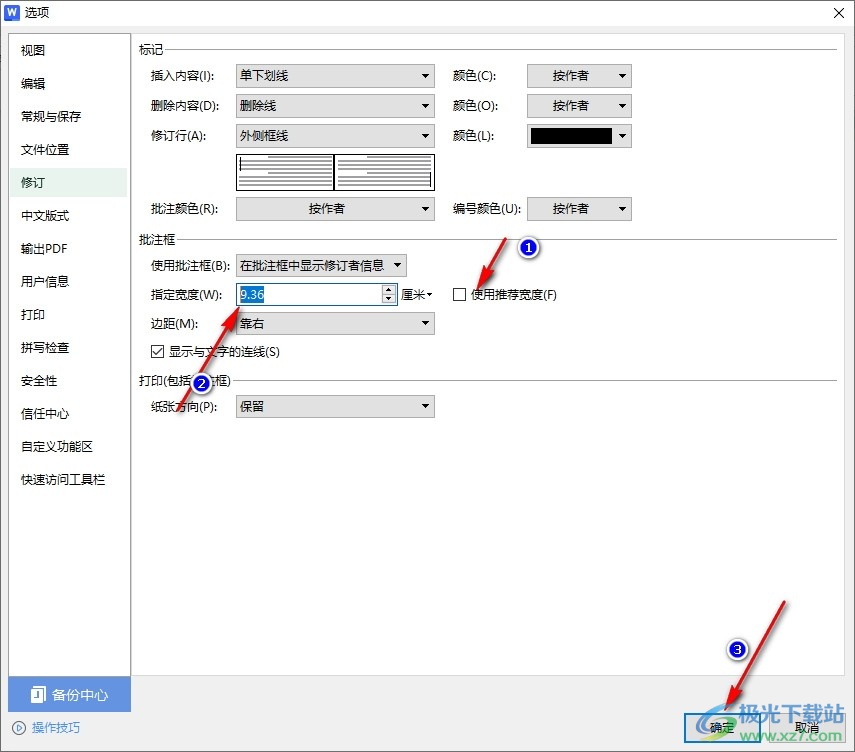Close the 选项 dialog
Viewport: 855px width, 752px height.
tap(839, 13)
